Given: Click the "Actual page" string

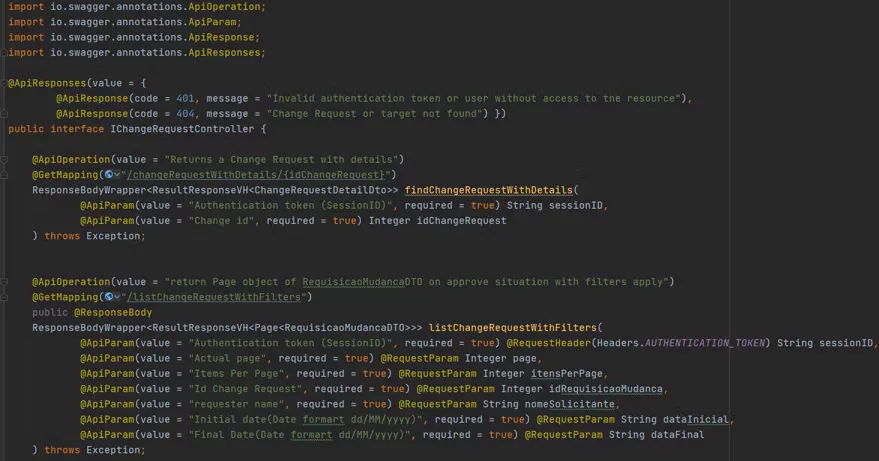Looking at the screenshot, I should tap(228, 358).
